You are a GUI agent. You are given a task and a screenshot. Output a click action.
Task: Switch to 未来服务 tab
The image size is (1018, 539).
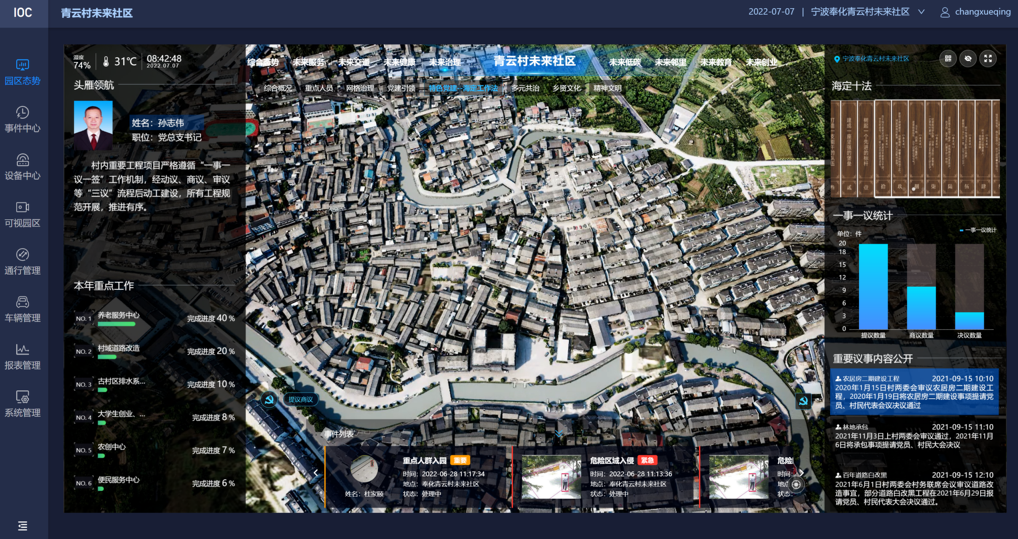(308, 62)
